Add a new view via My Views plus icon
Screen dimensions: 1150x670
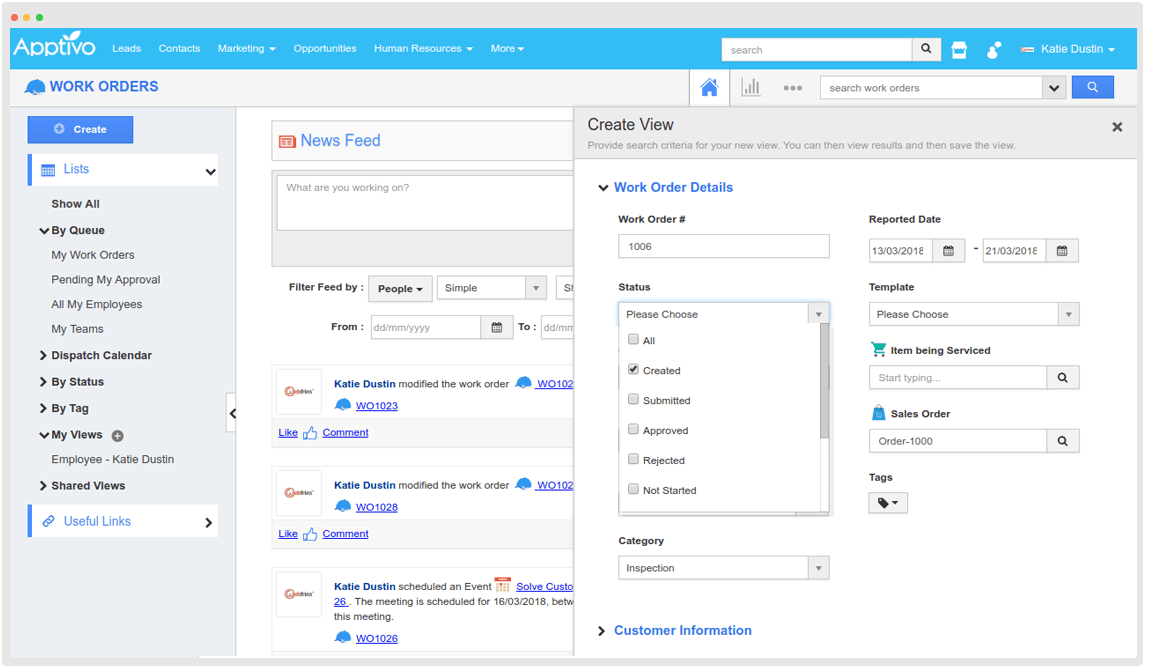pos(117,438)
